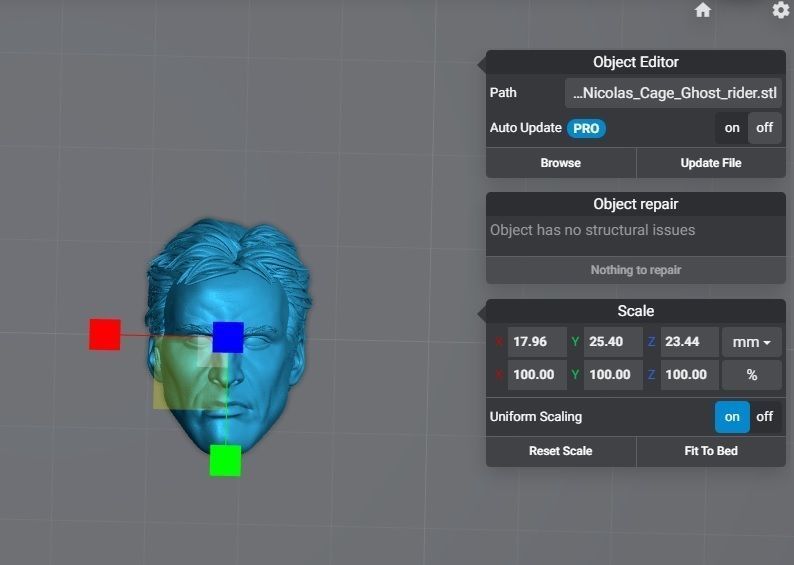The width and height of the screenshot is (794, 565).
Task: Click the Scale panel header
Action: [x=636, y=311]
